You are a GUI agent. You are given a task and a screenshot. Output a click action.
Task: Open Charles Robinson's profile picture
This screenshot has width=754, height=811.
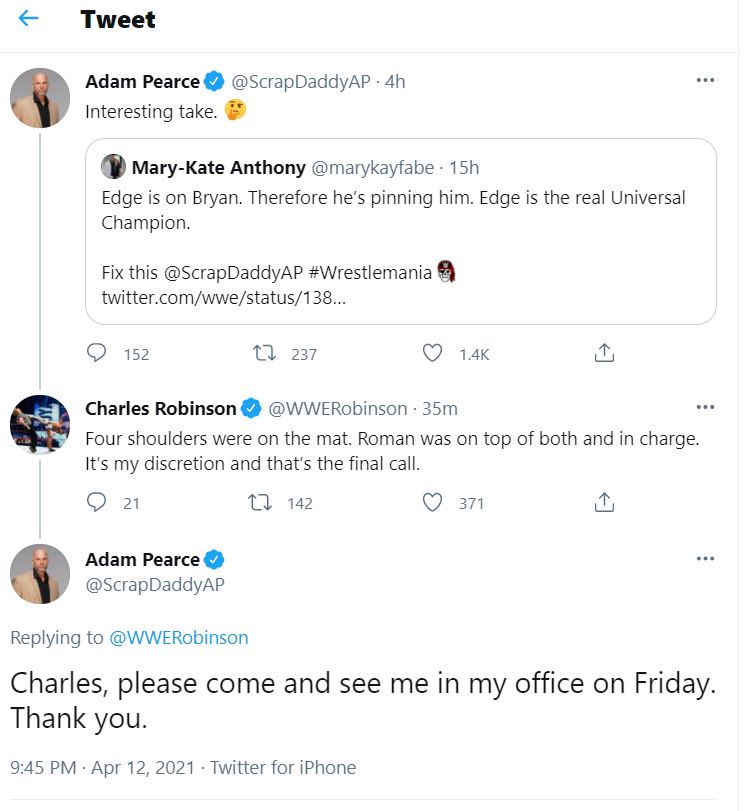tap(40, 424)
